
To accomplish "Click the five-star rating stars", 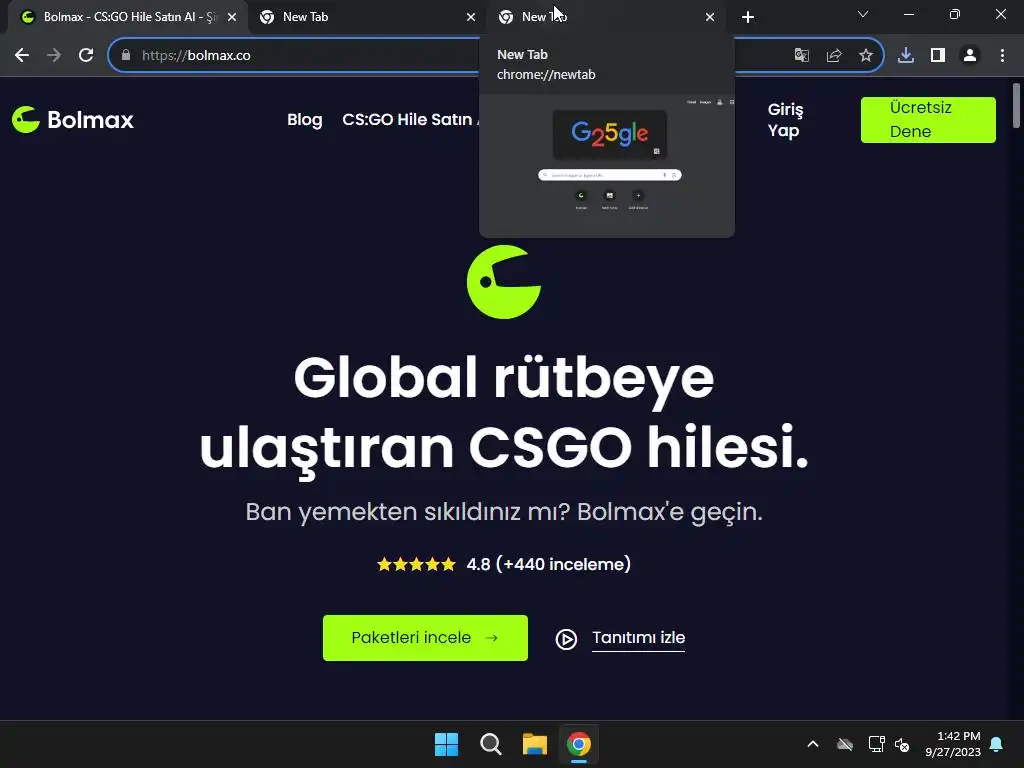I will tap(416, 564).
